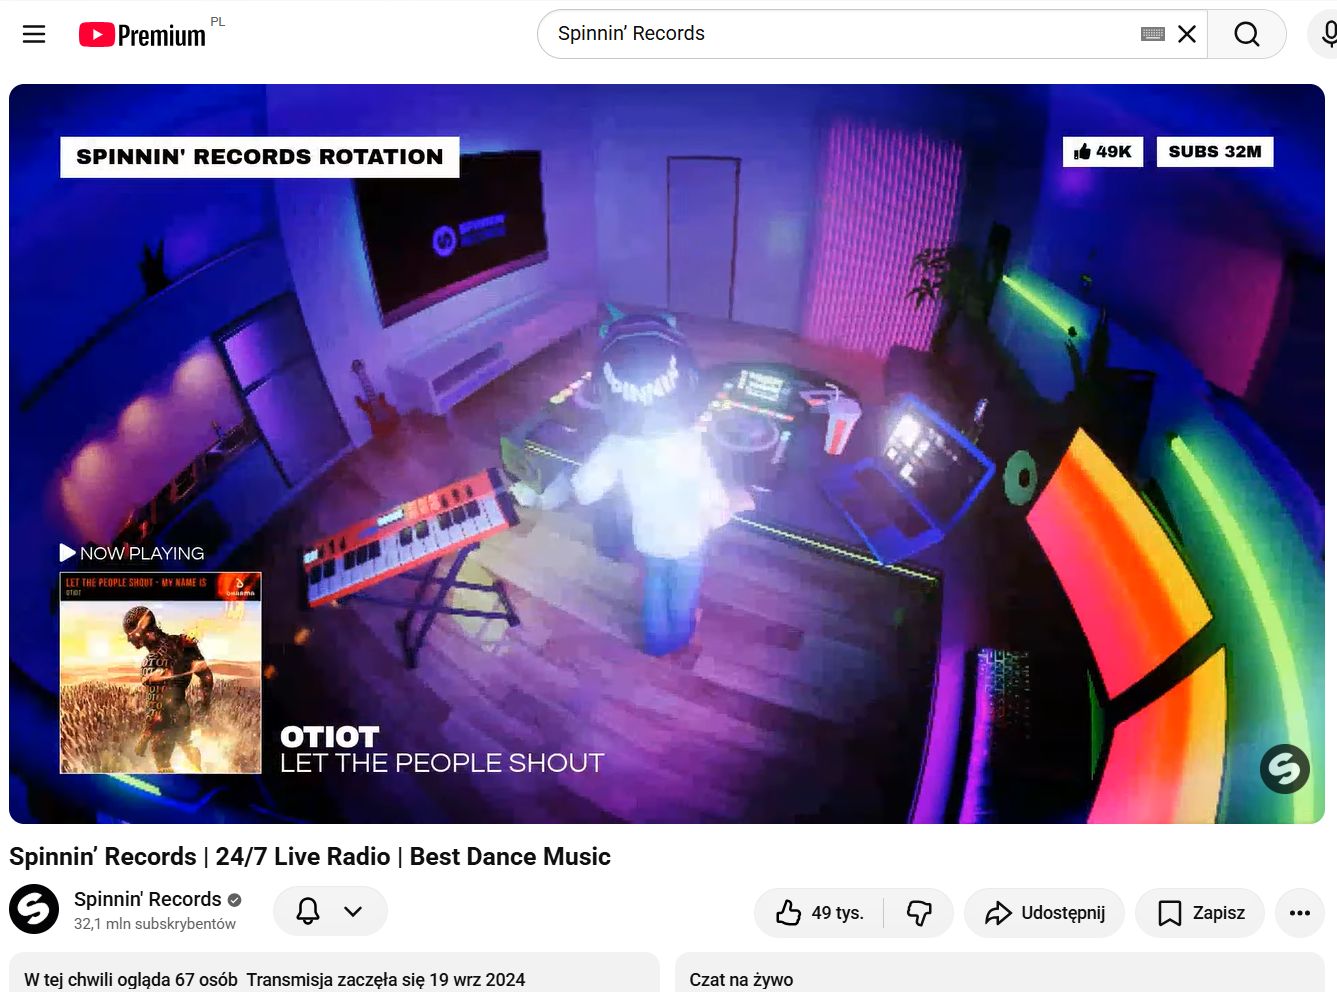The image size is (1337, 992).
Task: Start voice search with microphone
Action: [x=1326, y=34]
